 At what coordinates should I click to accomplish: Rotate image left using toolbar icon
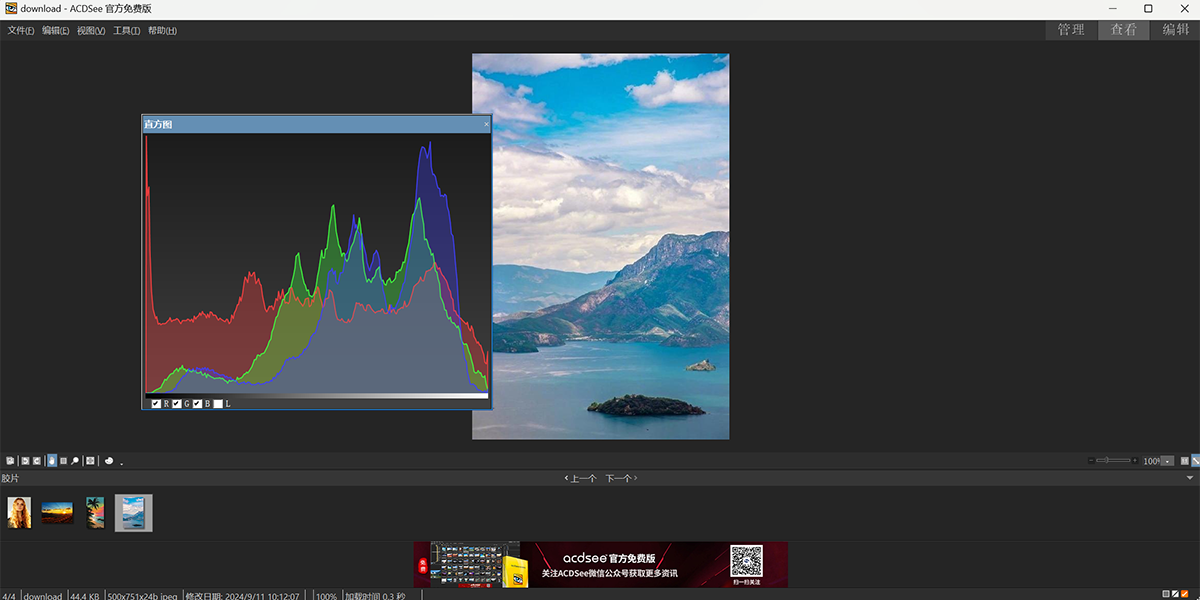pos(25,461)
